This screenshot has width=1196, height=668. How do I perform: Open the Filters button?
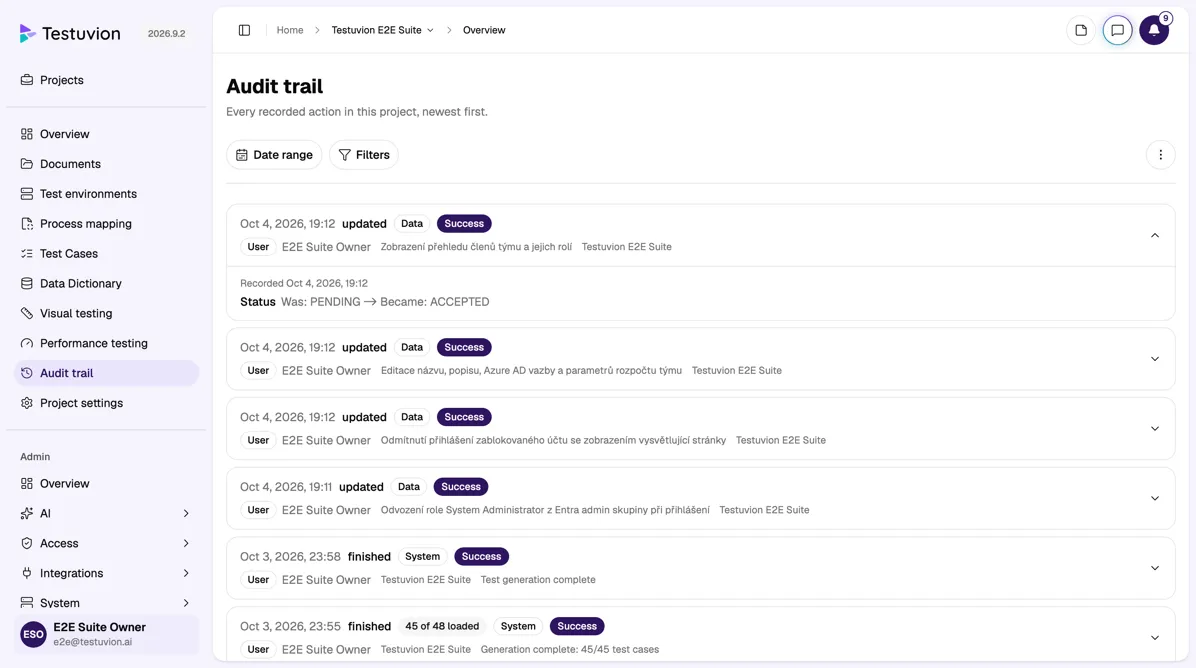pyautogui.click(x=364, y=155)
